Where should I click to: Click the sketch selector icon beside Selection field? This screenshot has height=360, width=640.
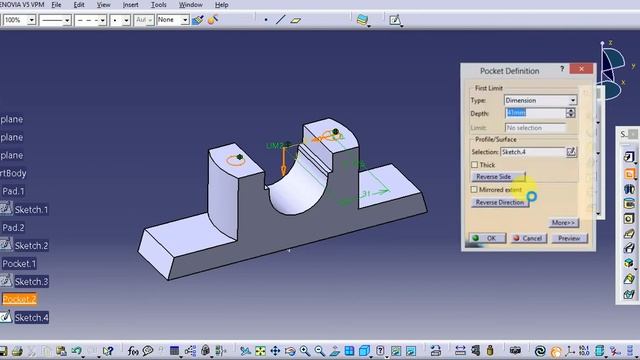571,152
